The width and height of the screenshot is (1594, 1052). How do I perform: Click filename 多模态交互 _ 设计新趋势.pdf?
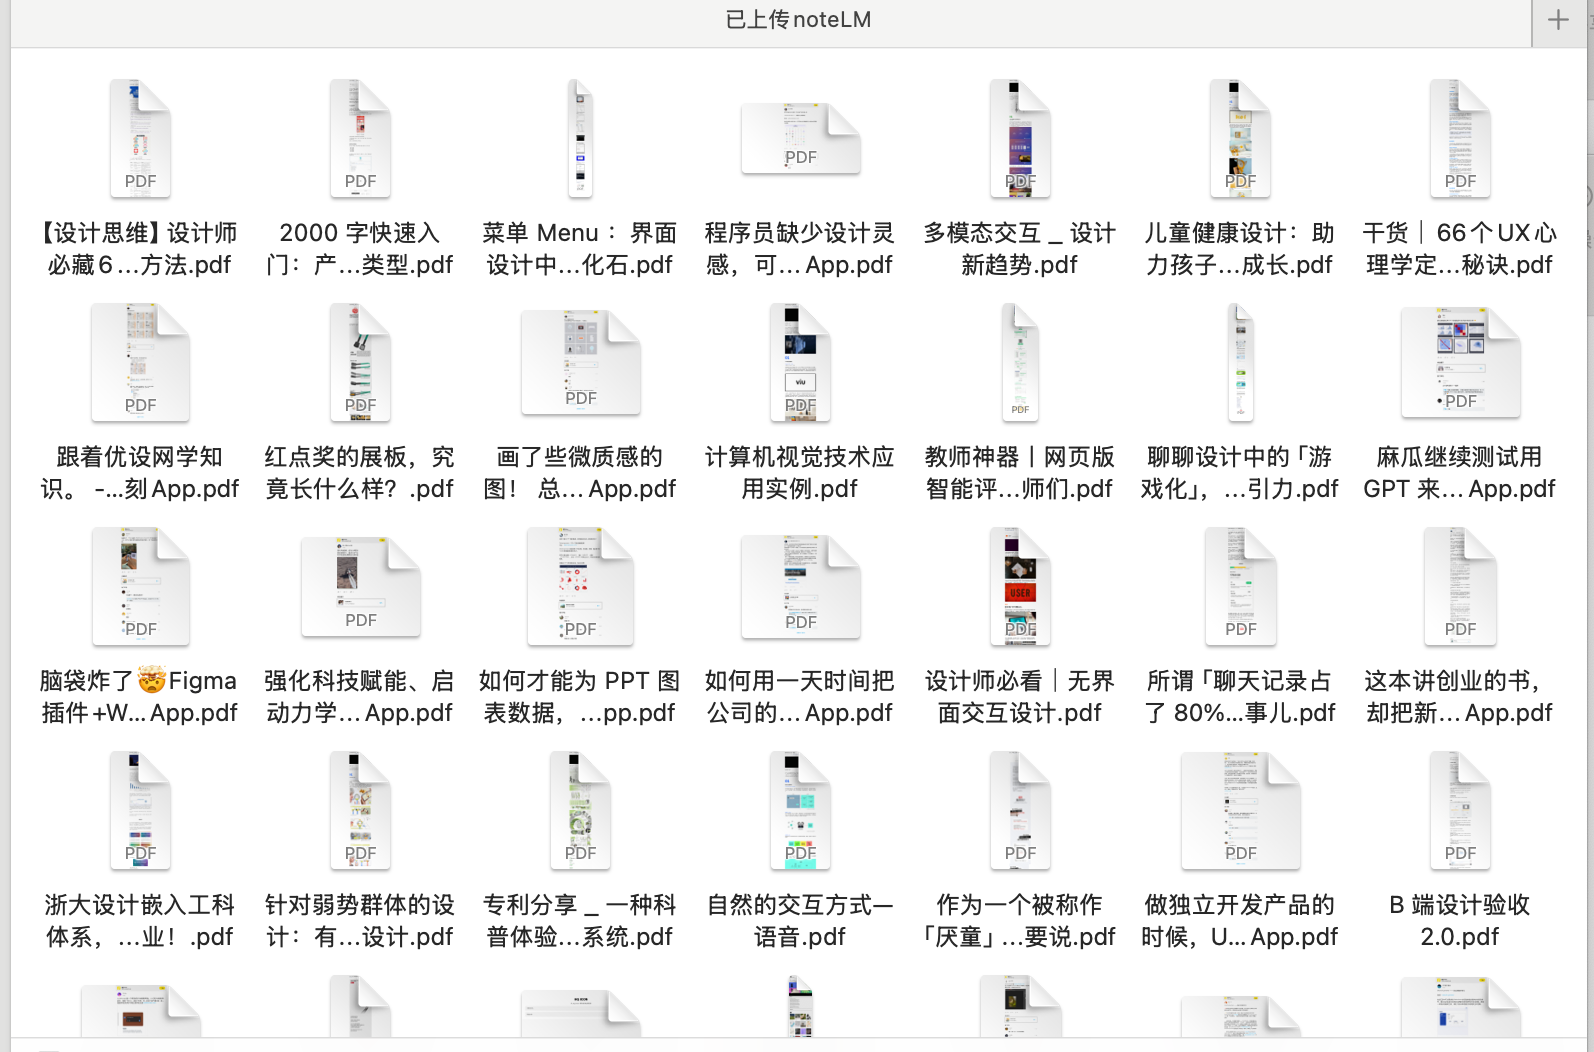pos(1020,249)
